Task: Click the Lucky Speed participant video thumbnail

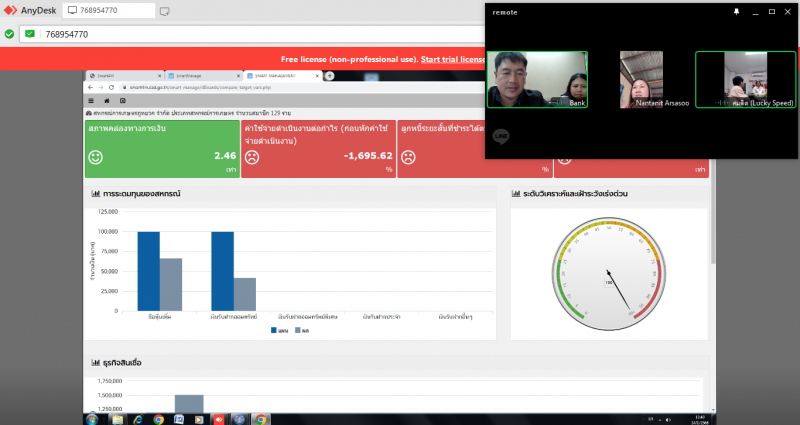Action: click(745, 80)
